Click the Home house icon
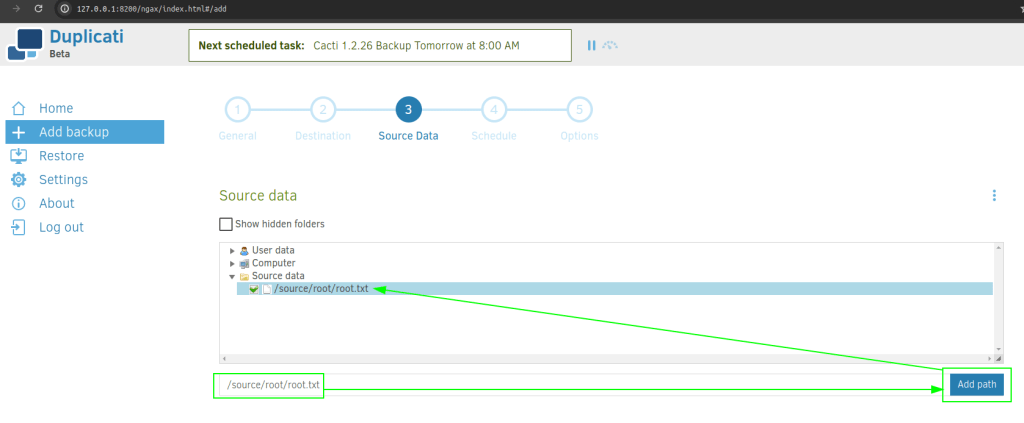1024x423 pixels. (18, 108)
